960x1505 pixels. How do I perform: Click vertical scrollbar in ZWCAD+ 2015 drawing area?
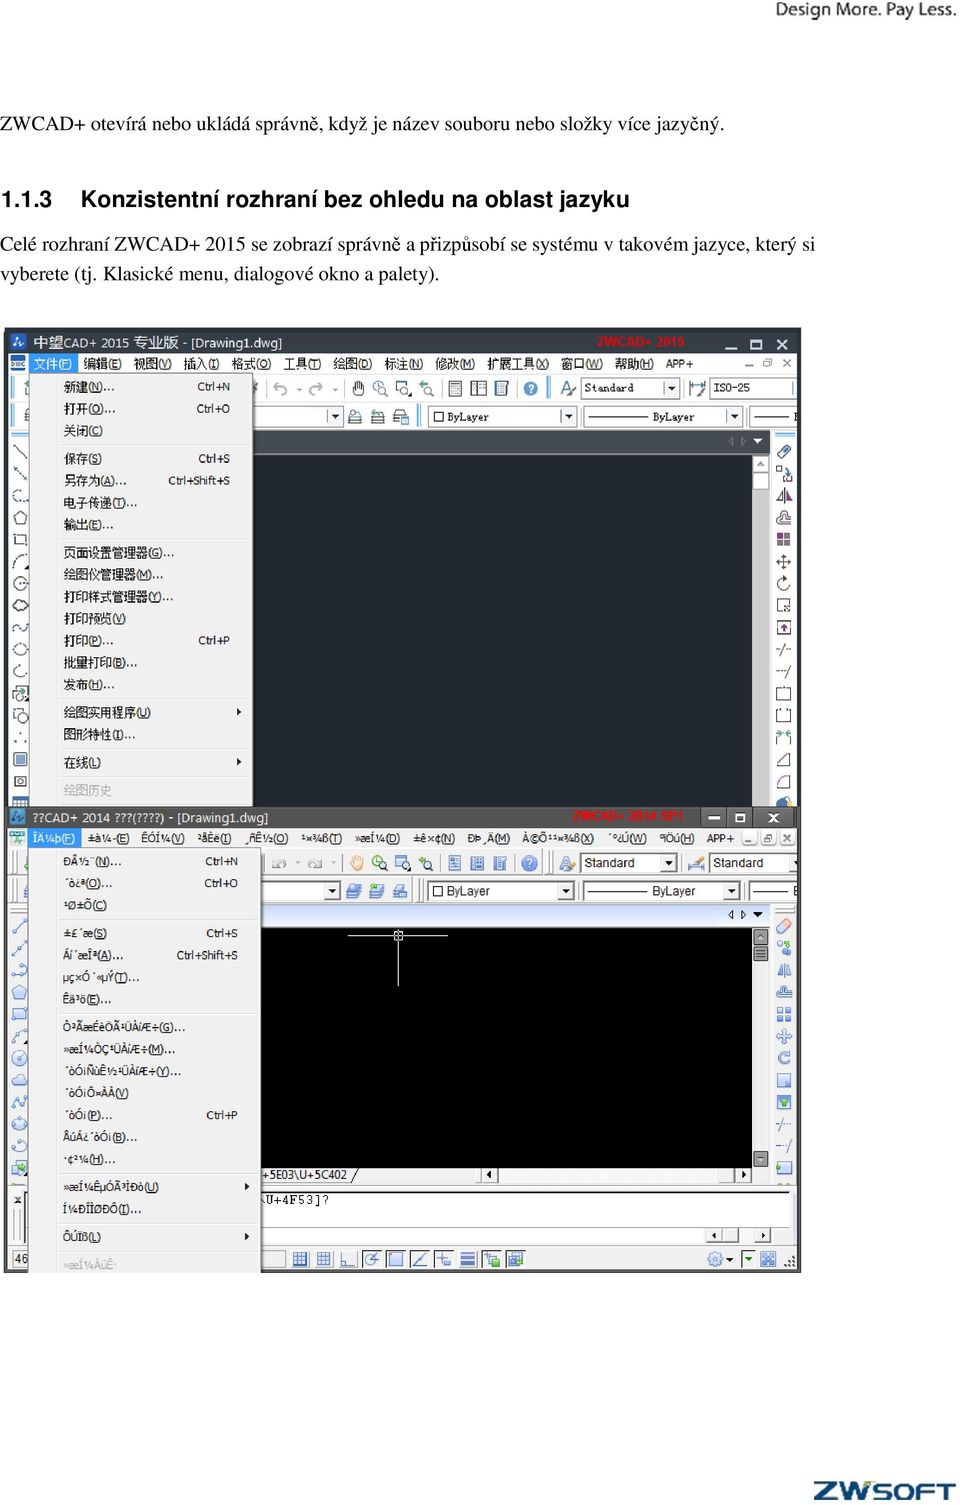[761, 632]
